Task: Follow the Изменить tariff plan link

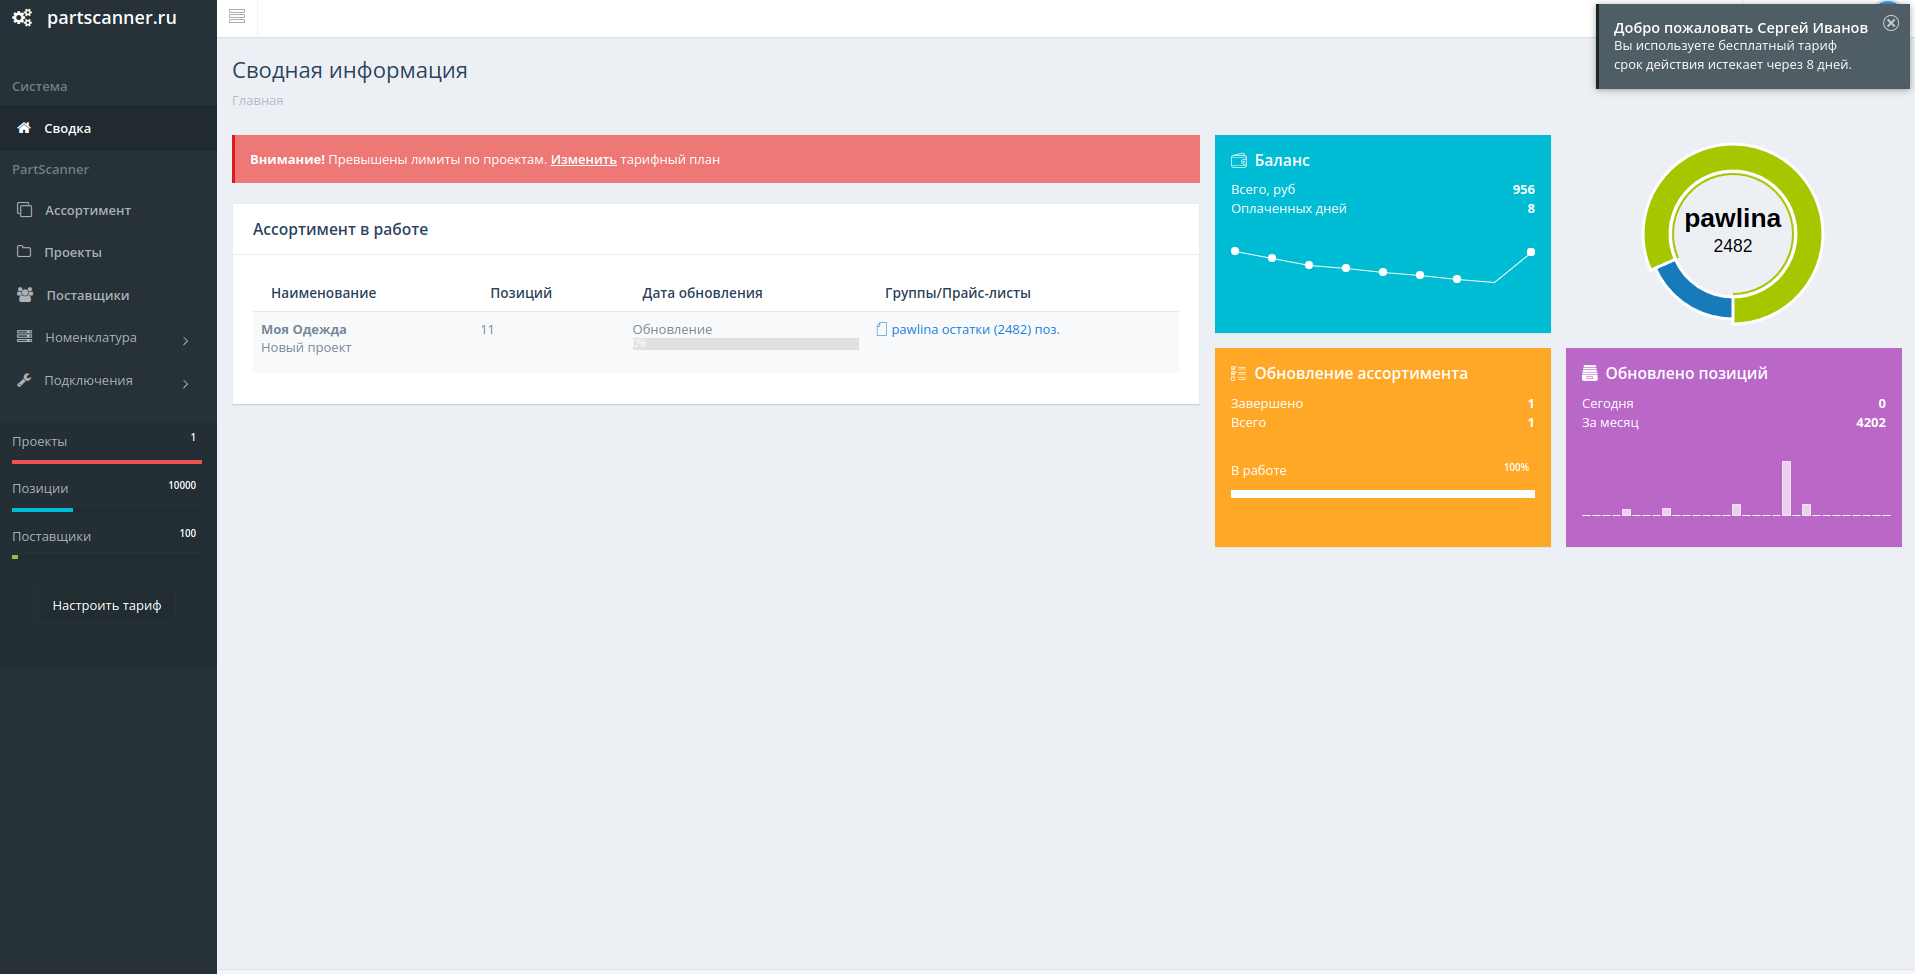Action: (583, 160)
